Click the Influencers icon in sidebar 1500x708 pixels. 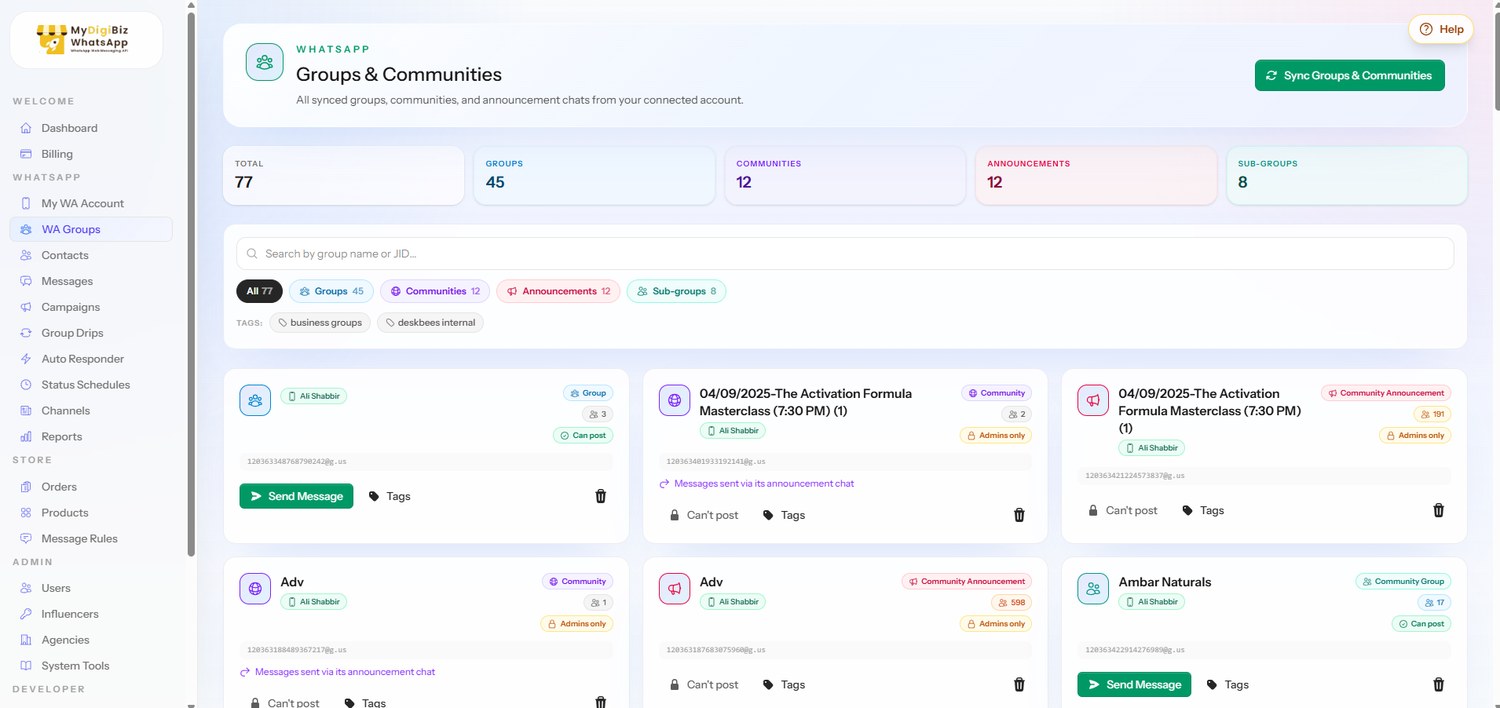click(26, 614)
